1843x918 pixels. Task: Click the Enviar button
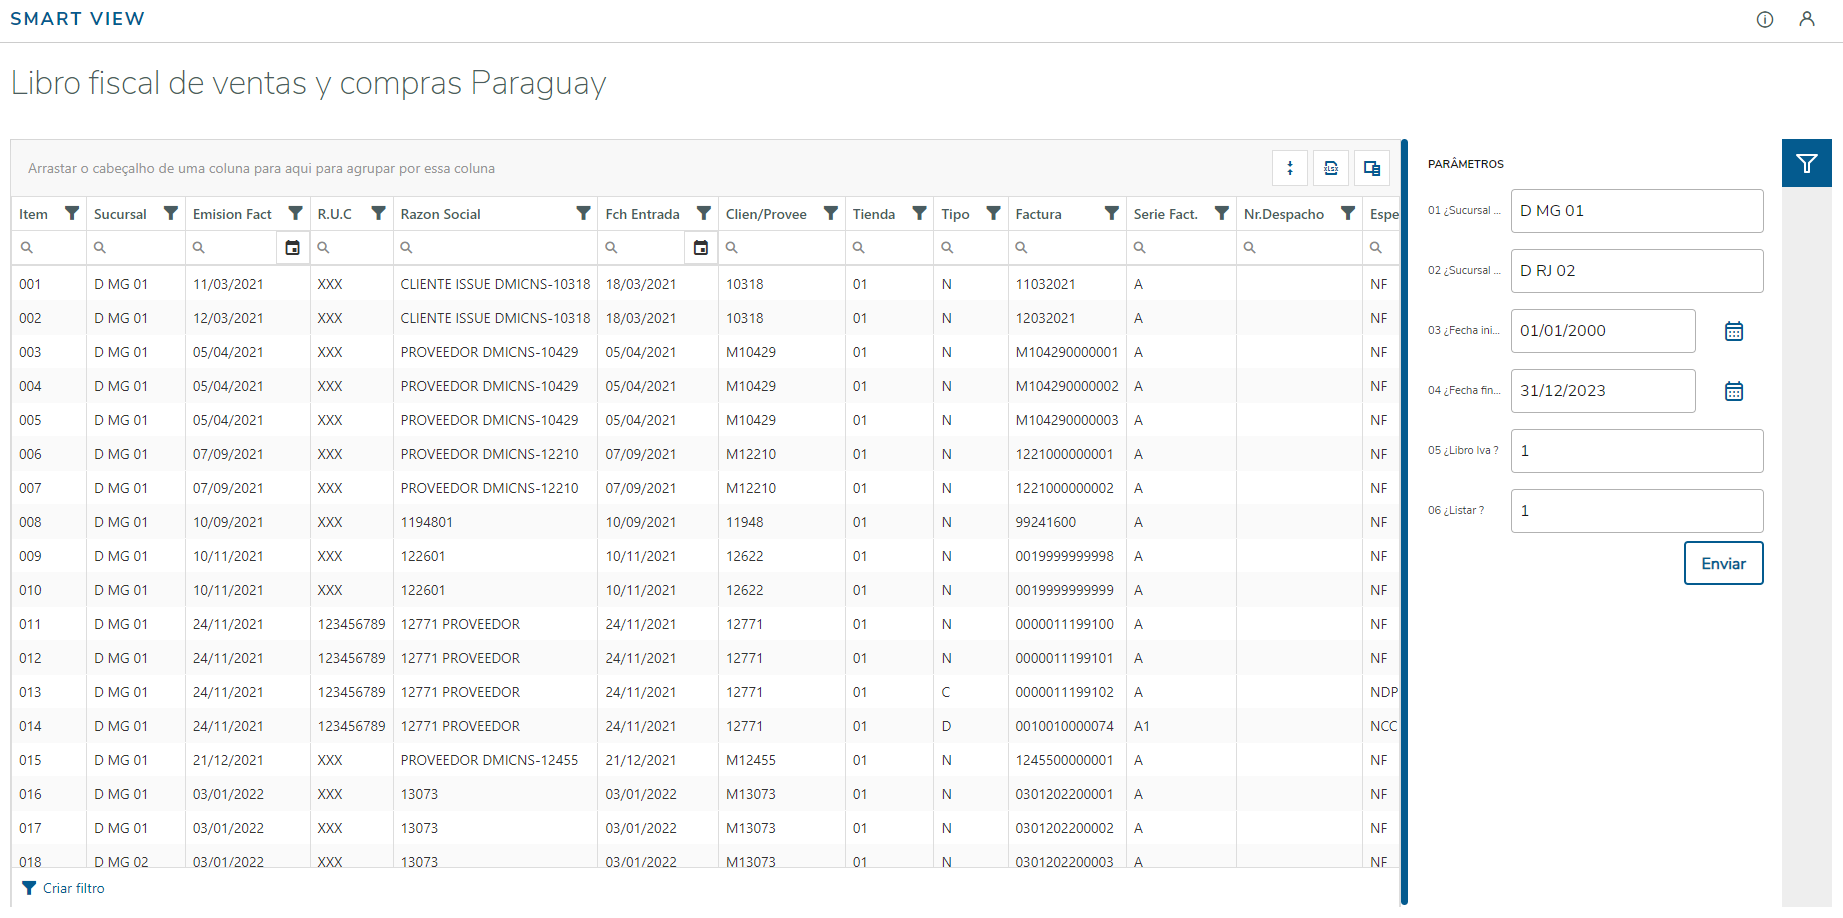pos(1723,563)
